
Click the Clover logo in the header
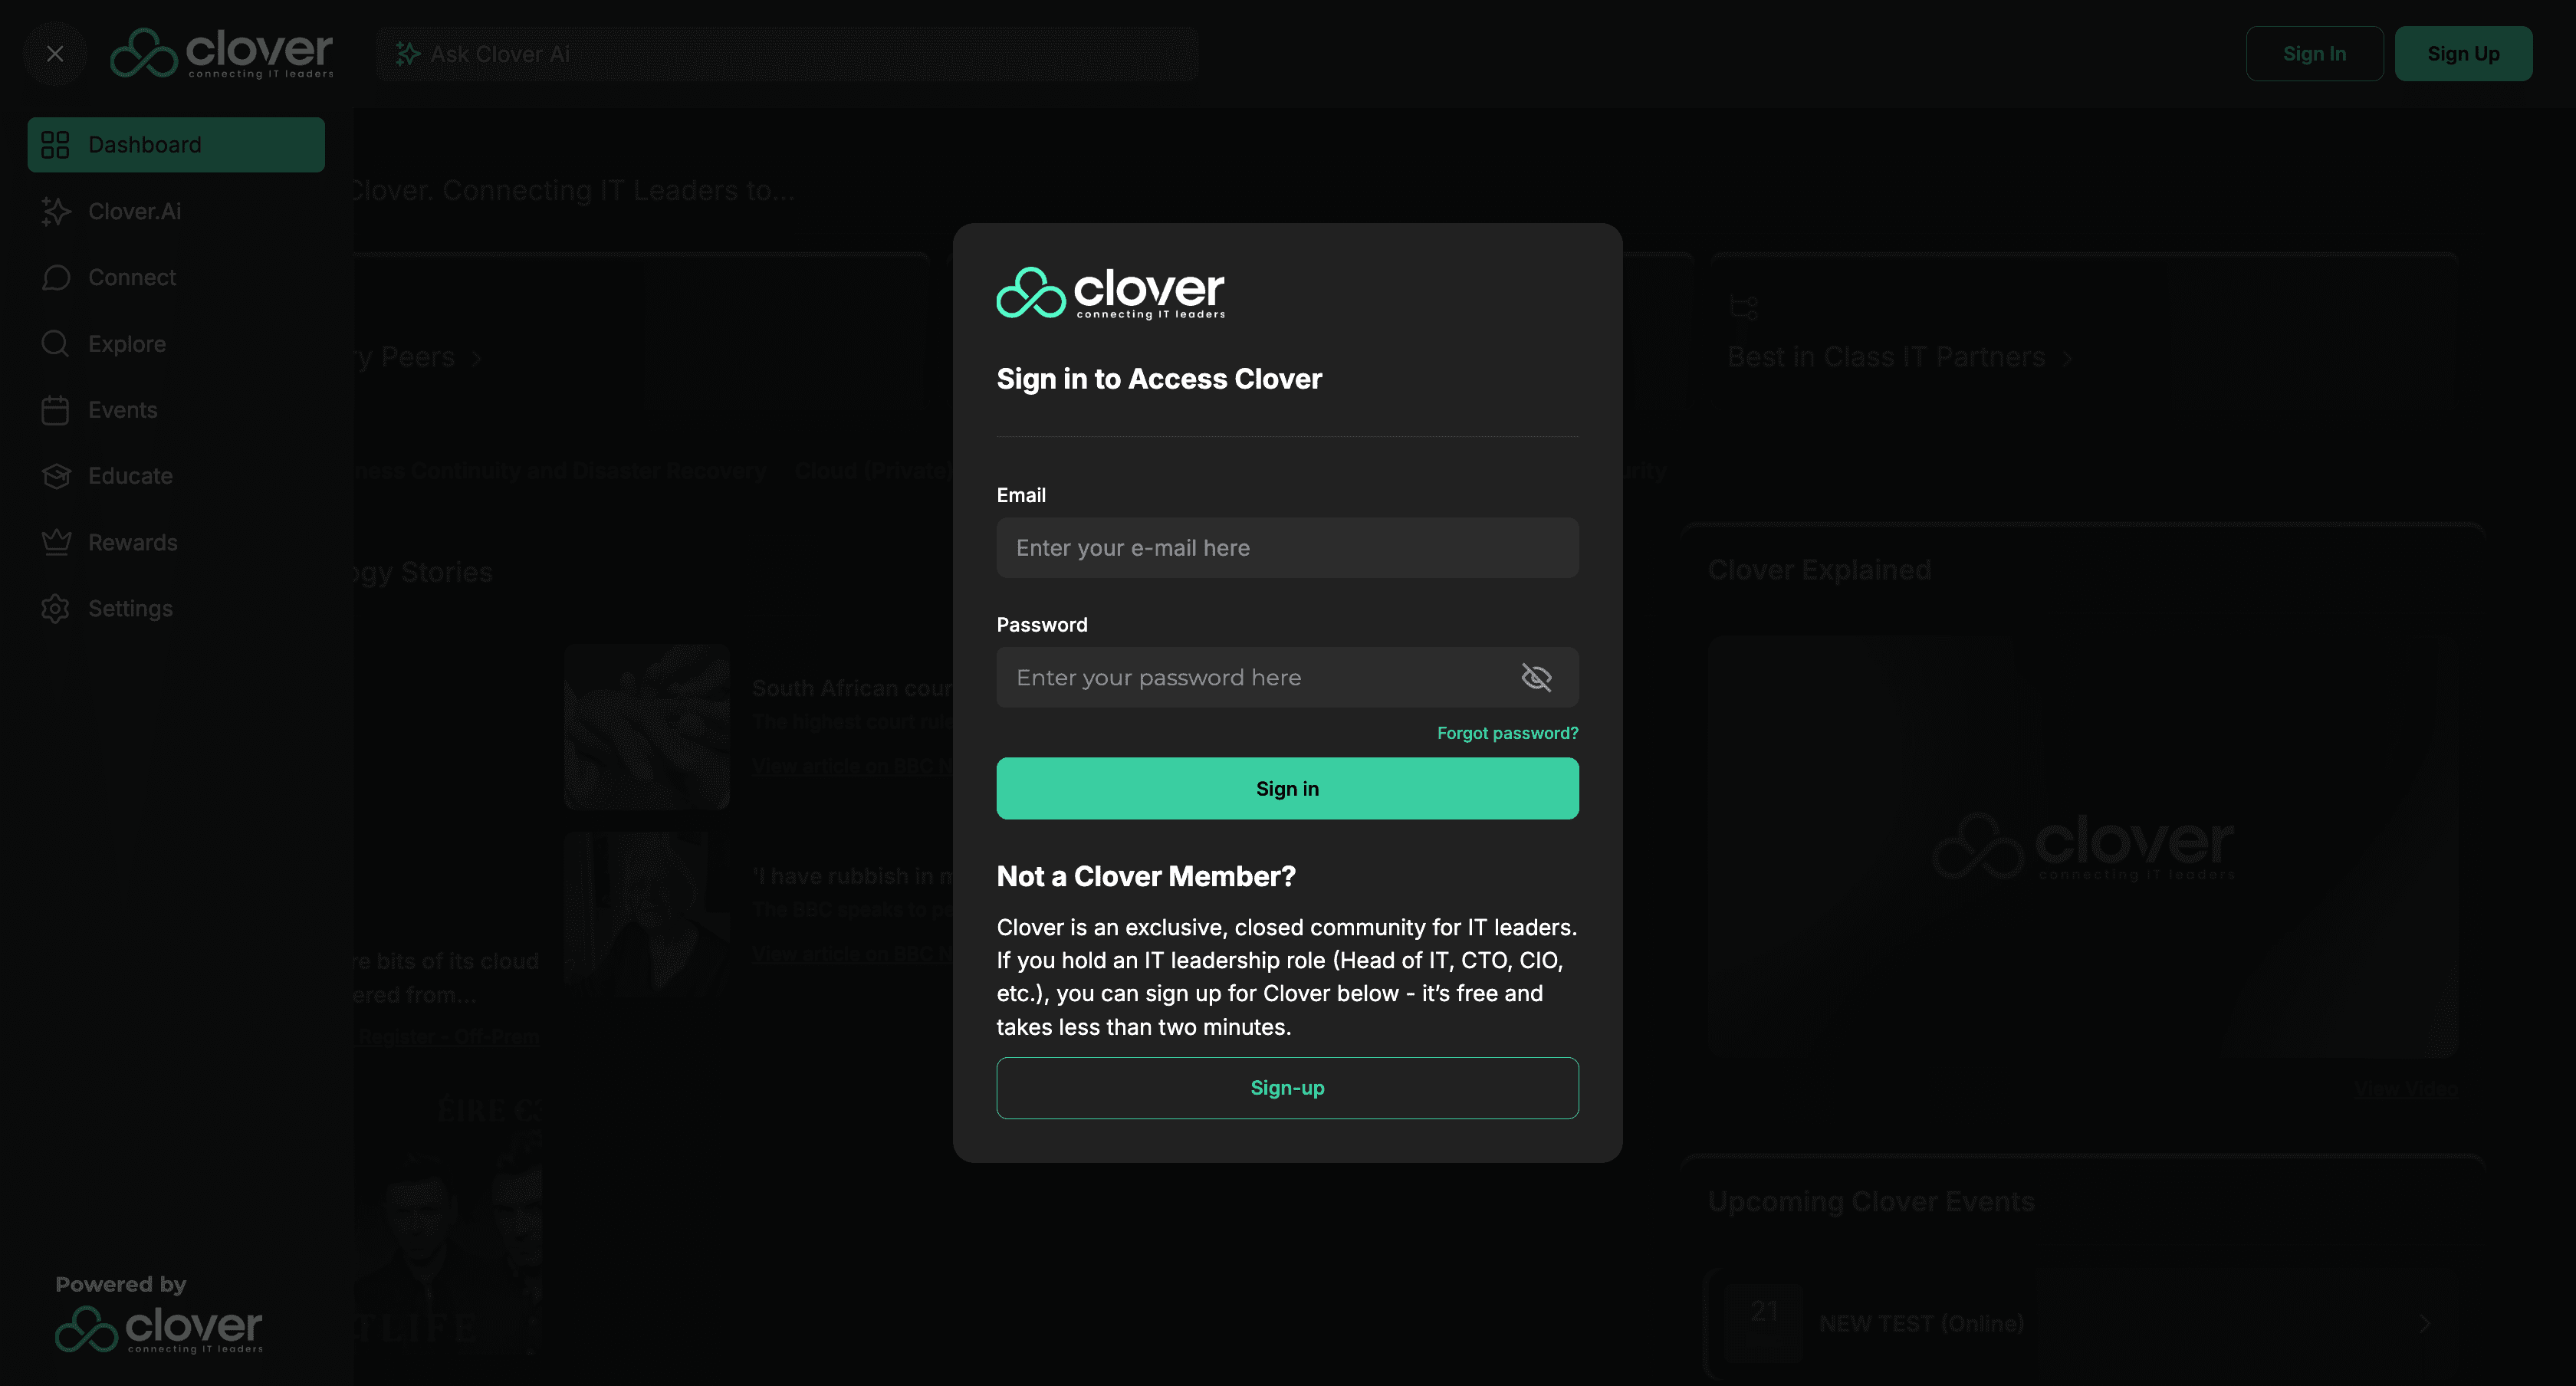point(221,53)
